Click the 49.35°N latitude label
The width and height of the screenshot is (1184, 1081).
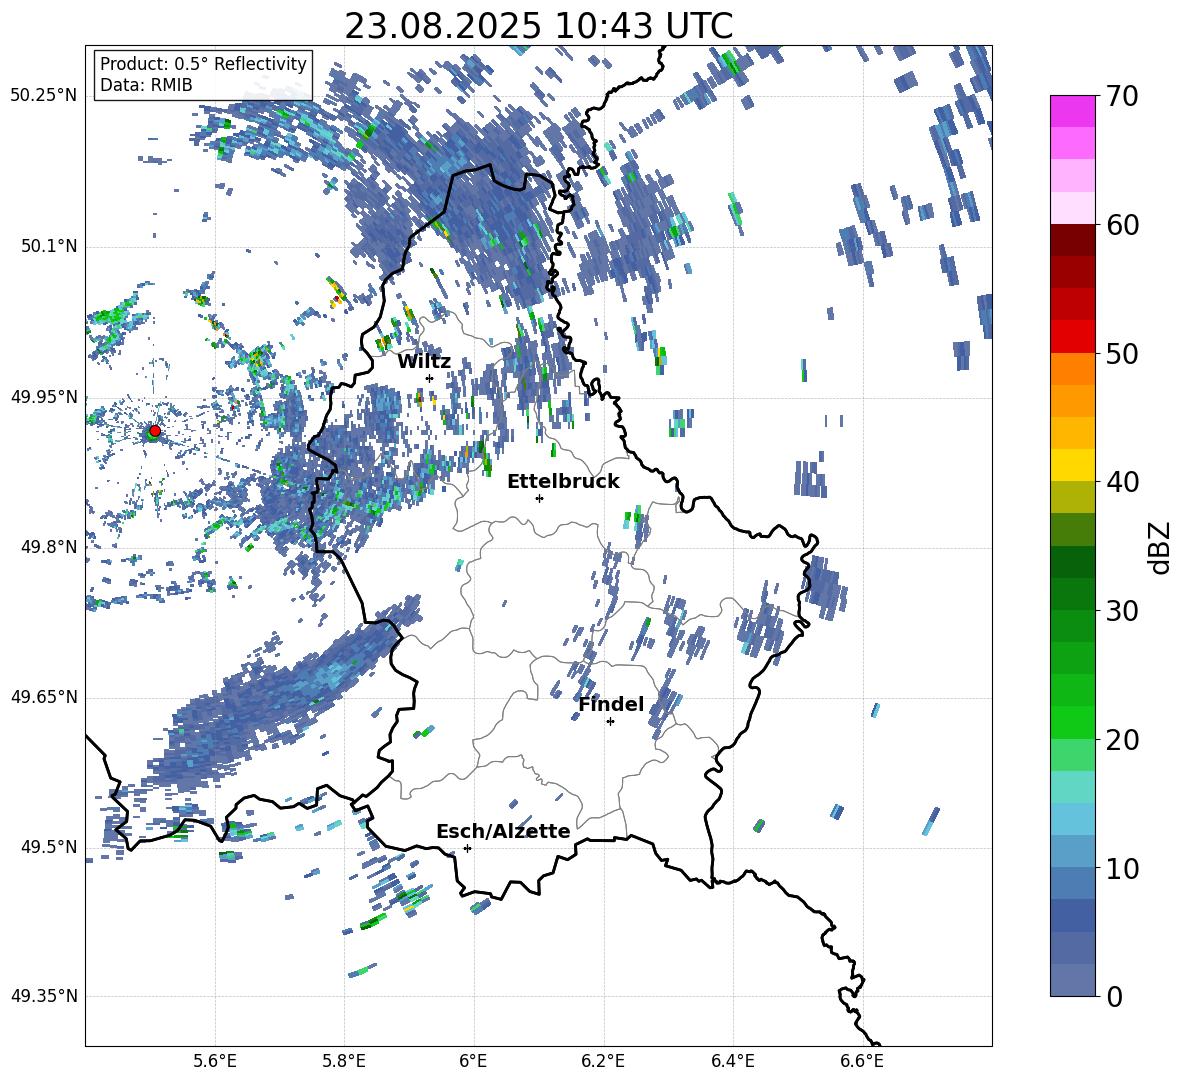point(44,996)
